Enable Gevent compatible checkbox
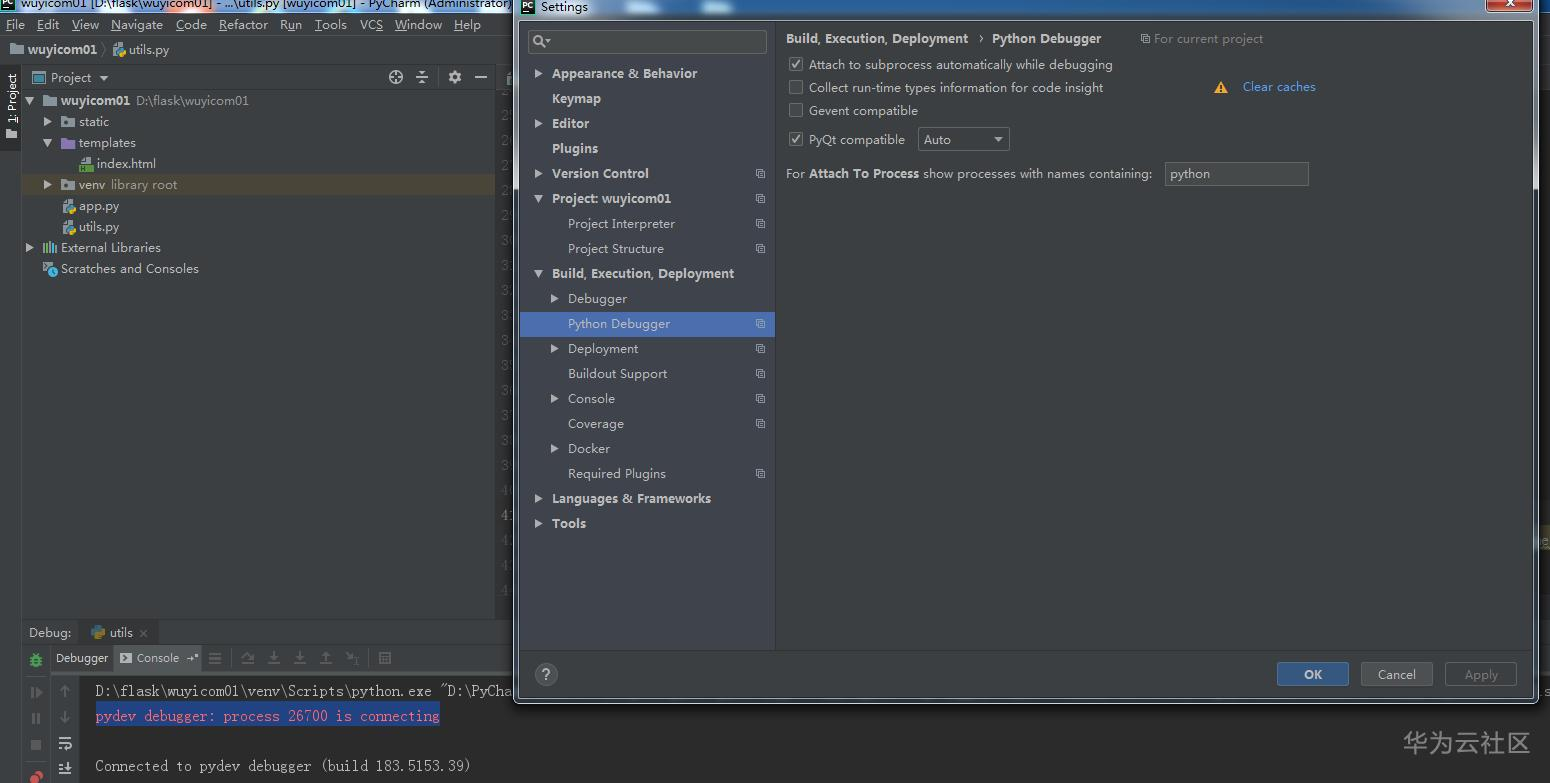Screen dimensions: 1550x783 (796, 111)
